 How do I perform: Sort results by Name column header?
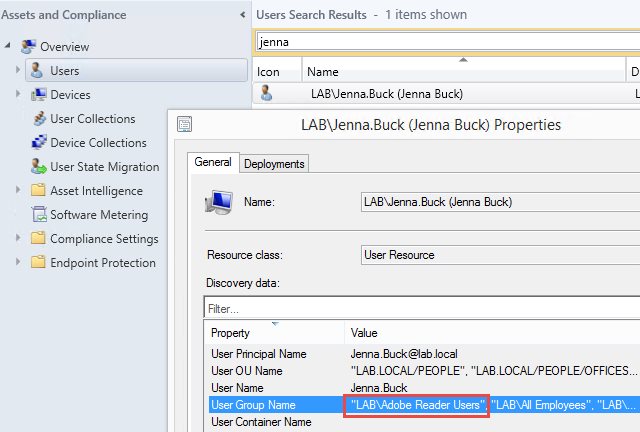pos(464,71)
